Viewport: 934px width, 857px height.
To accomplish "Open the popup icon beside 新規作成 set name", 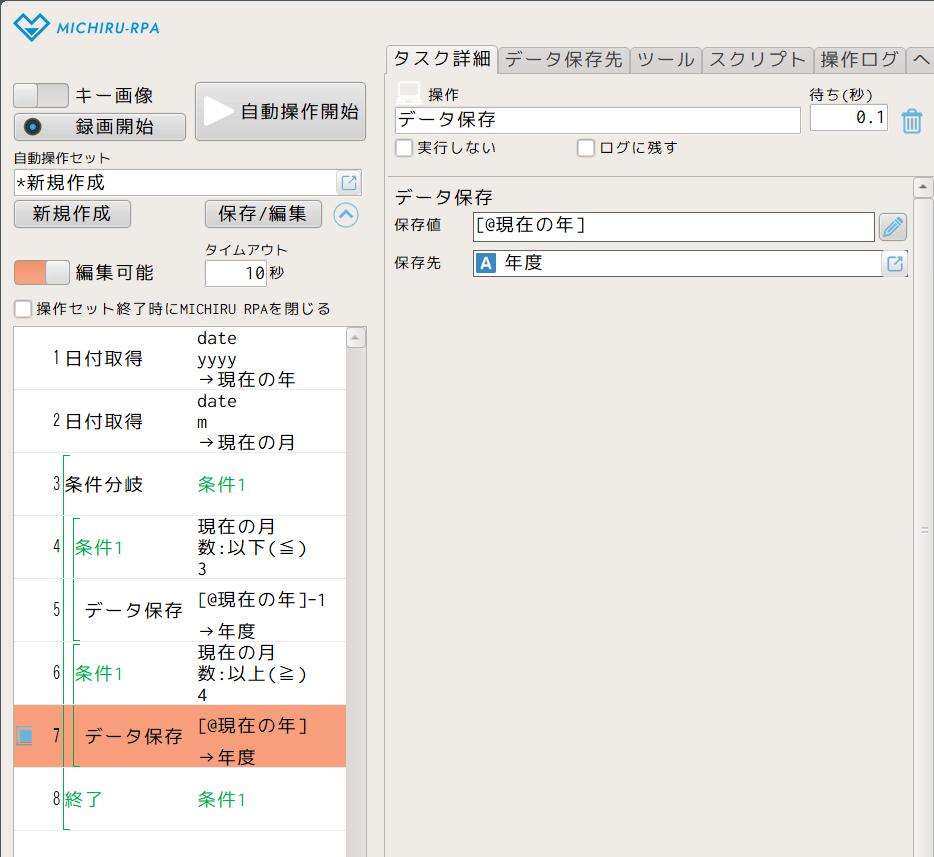I will (348, 183).
